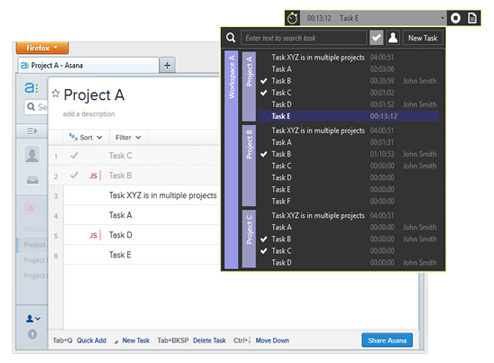Open the account person dropdown in sidebar
494x363 pixels.
click(x=33, y=319)
